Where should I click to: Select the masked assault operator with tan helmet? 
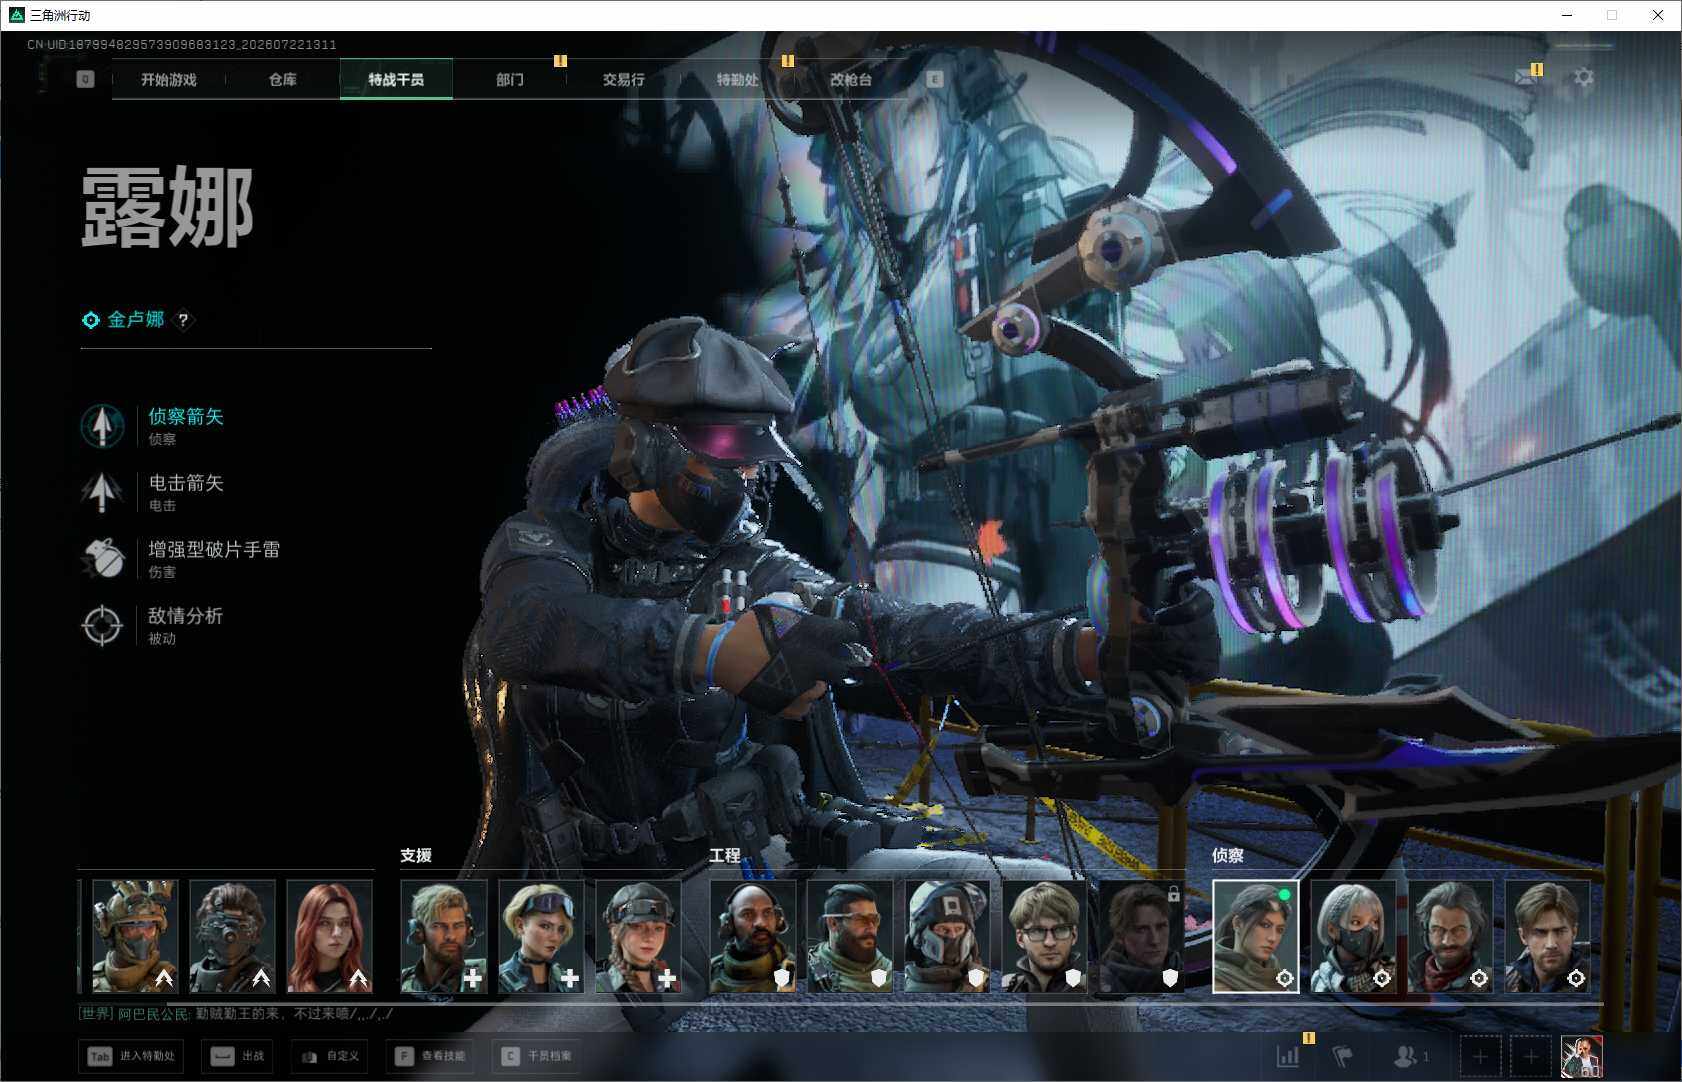[135, 936]
